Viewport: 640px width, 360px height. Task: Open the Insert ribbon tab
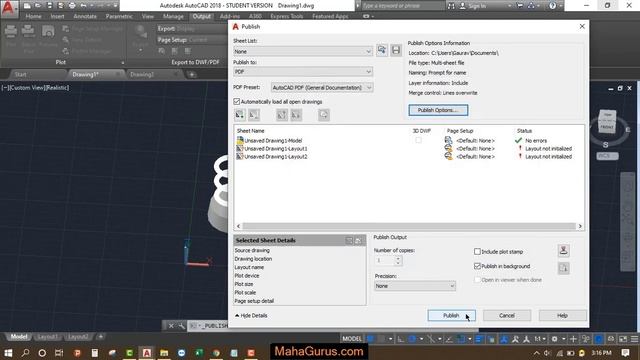coord(57,16)
